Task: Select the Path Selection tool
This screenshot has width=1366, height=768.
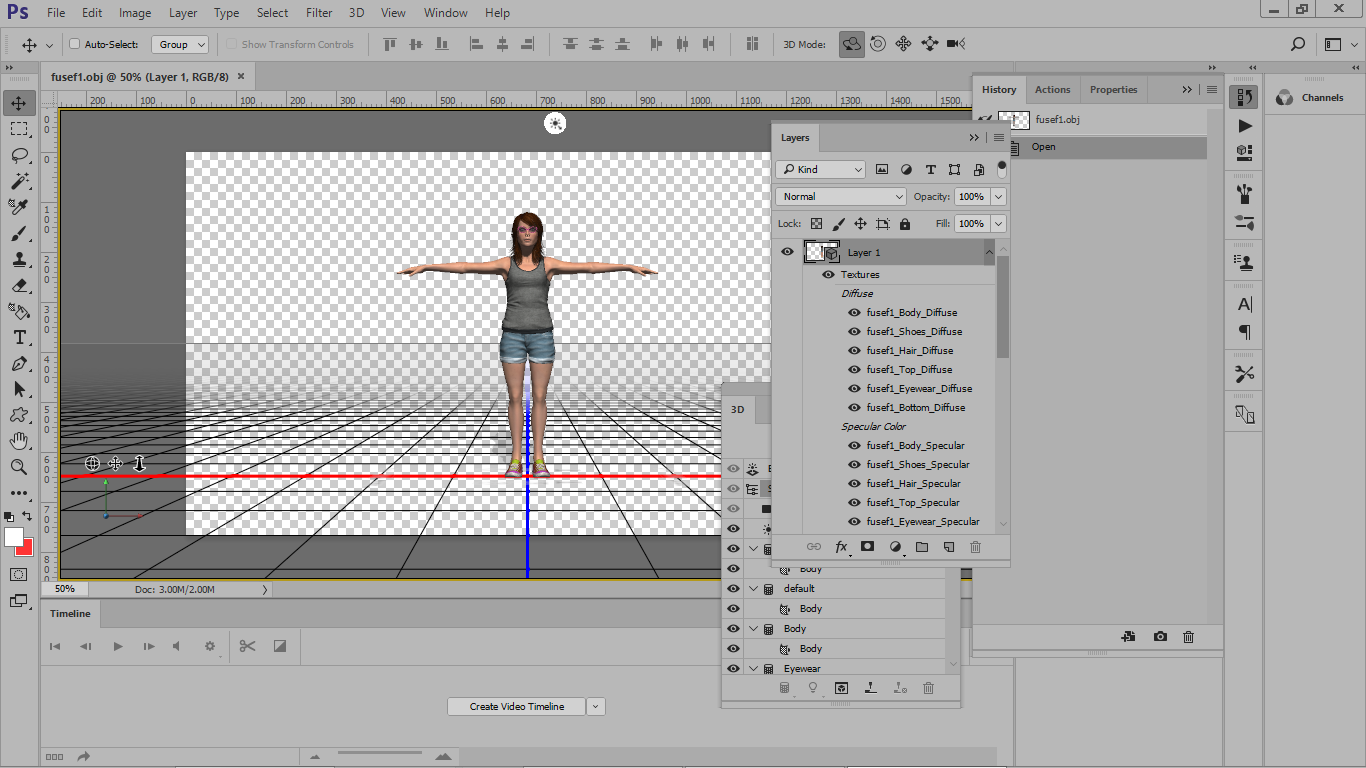Action: click(19, 389)
